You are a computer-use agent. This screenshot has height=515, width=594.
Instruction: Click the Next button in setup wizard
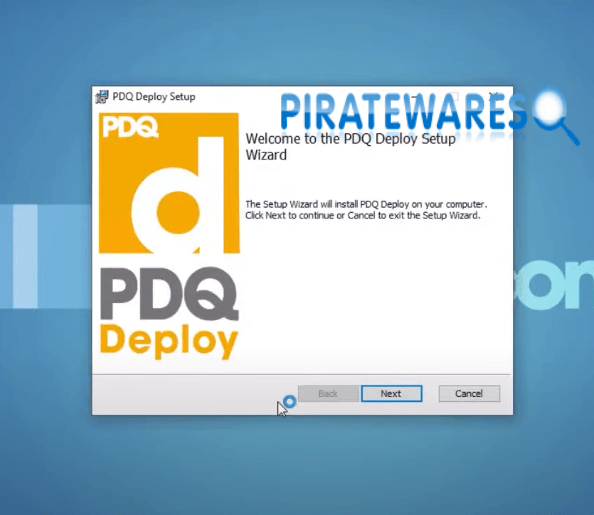pos(391,393)
